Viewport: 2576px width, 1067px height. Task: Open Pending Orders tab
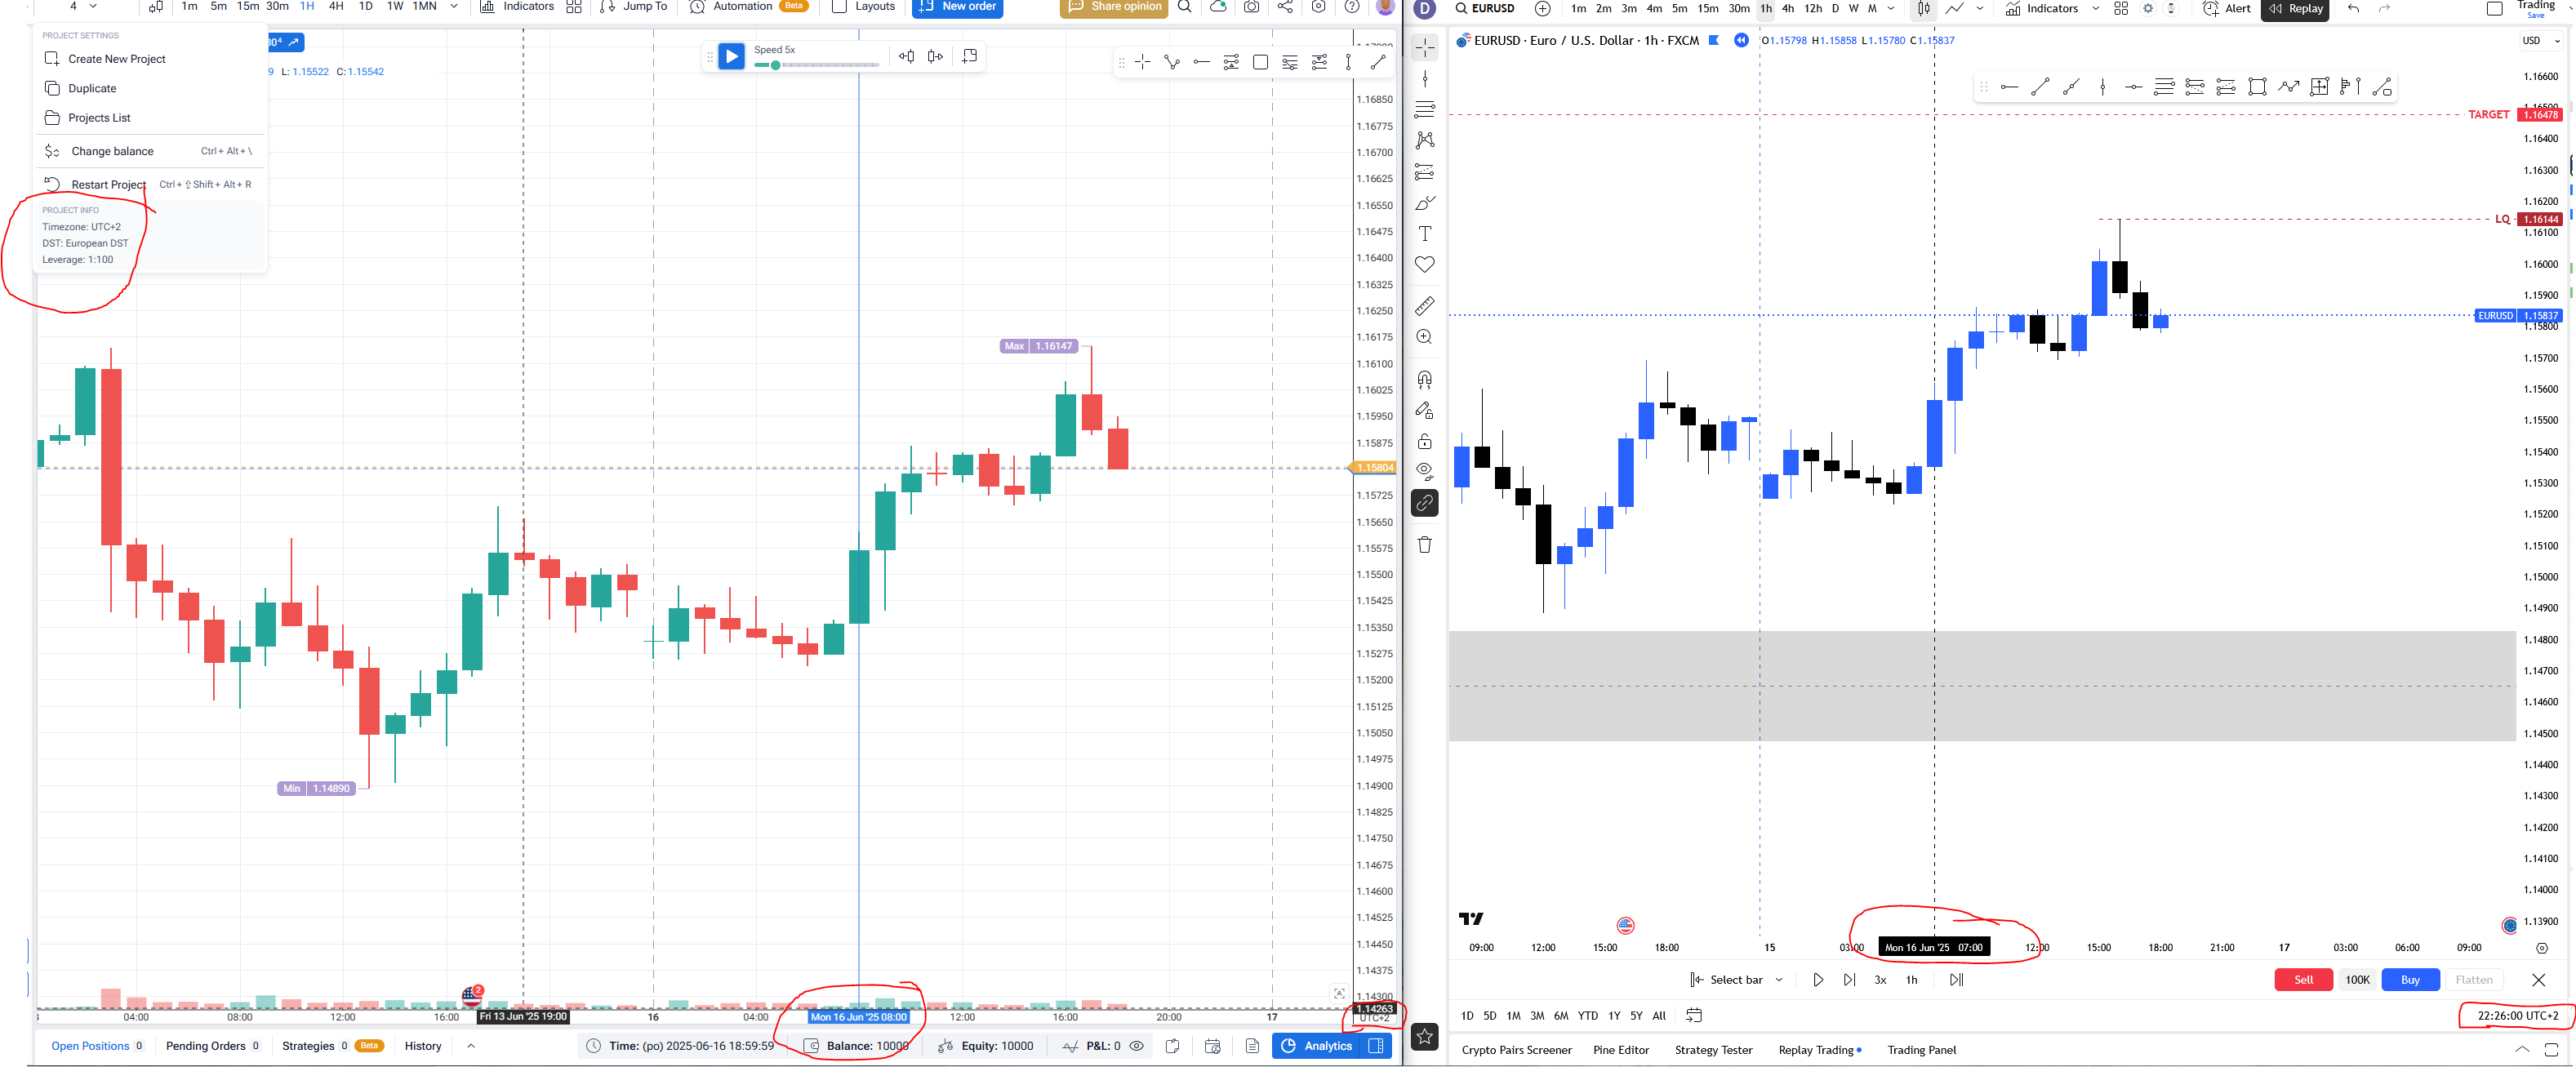[213, 1046]
